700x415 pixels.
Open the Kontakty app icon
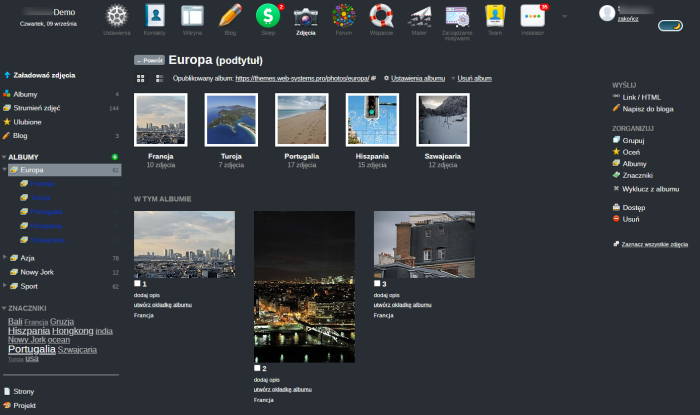click(155, 15)
